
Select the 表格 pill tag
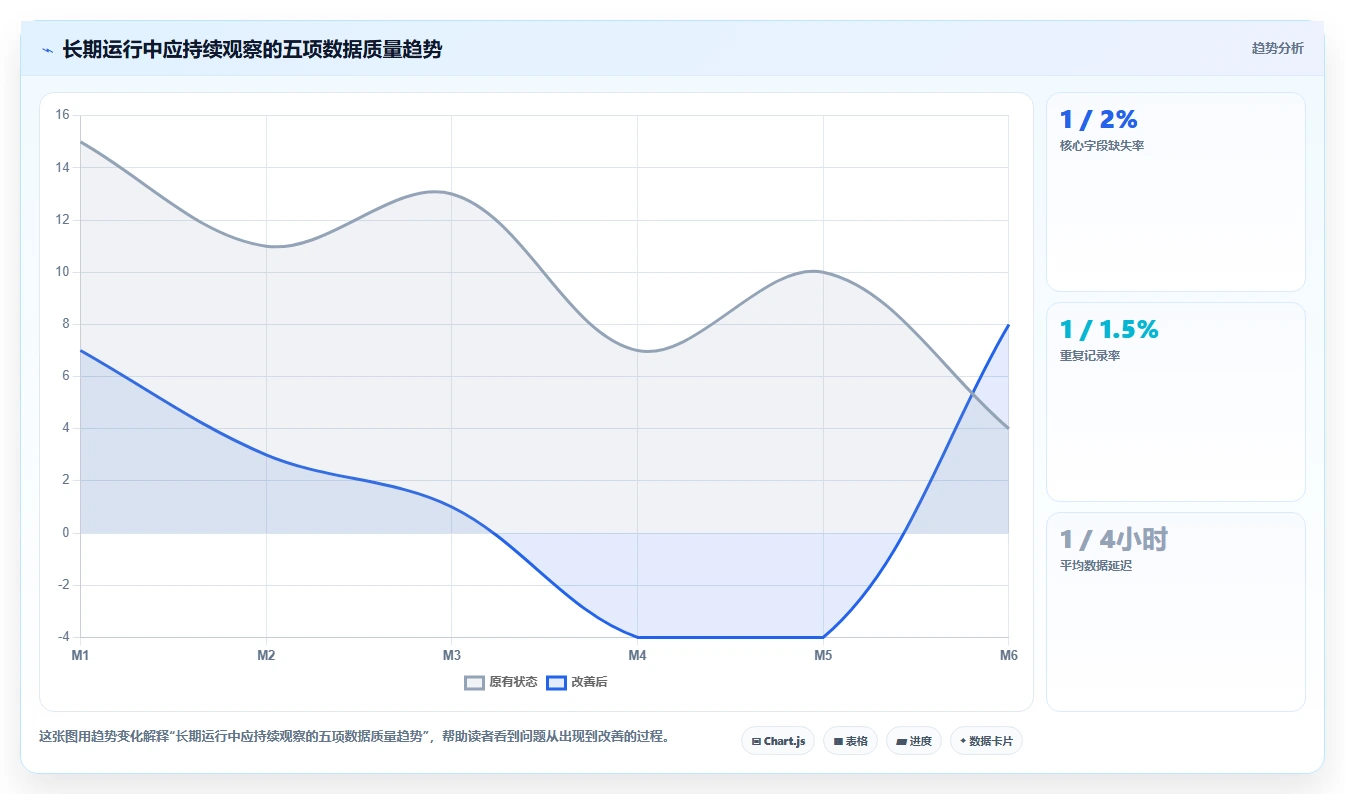click(850, 741)
